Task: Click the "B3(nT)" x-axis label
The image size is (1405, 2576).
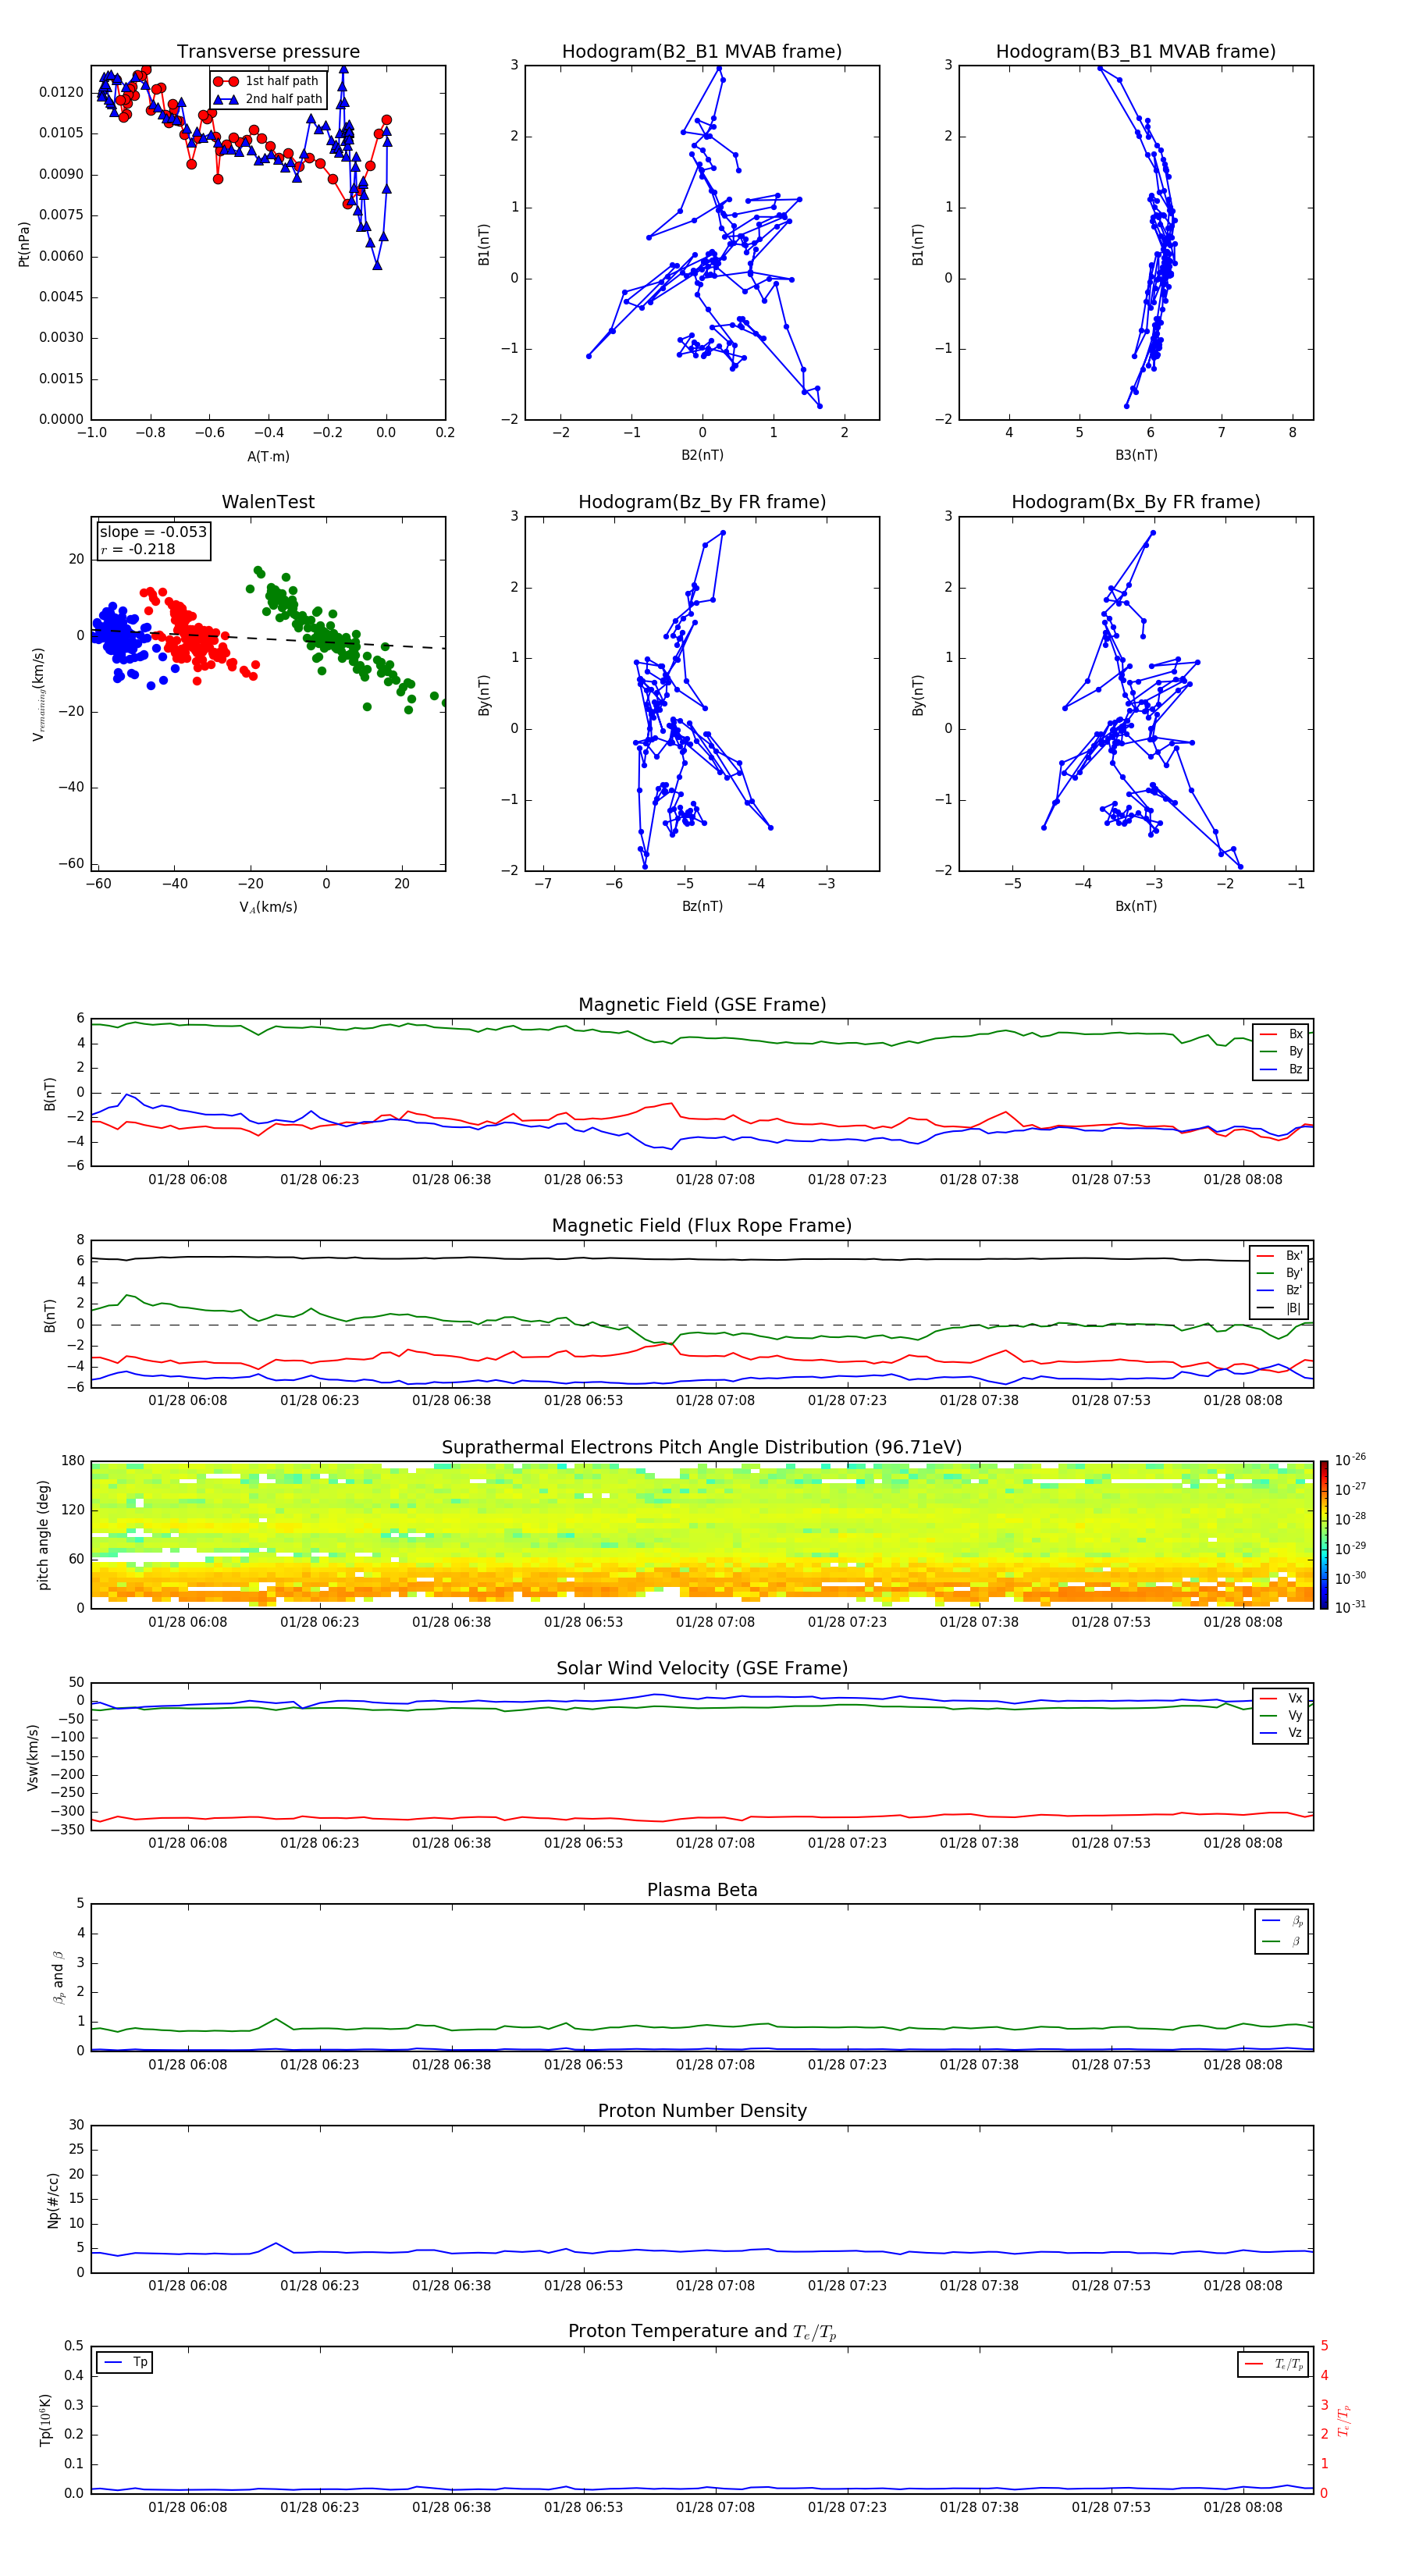Action: point(1136,455)
